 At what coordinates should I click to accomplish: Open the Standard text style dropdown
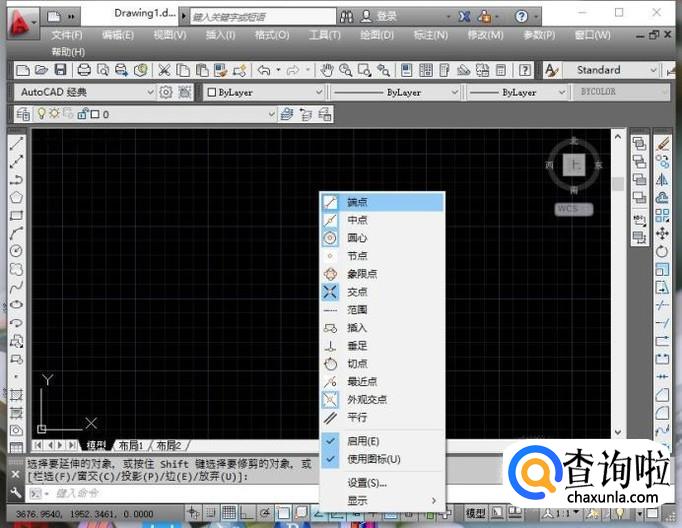point(611,70)
